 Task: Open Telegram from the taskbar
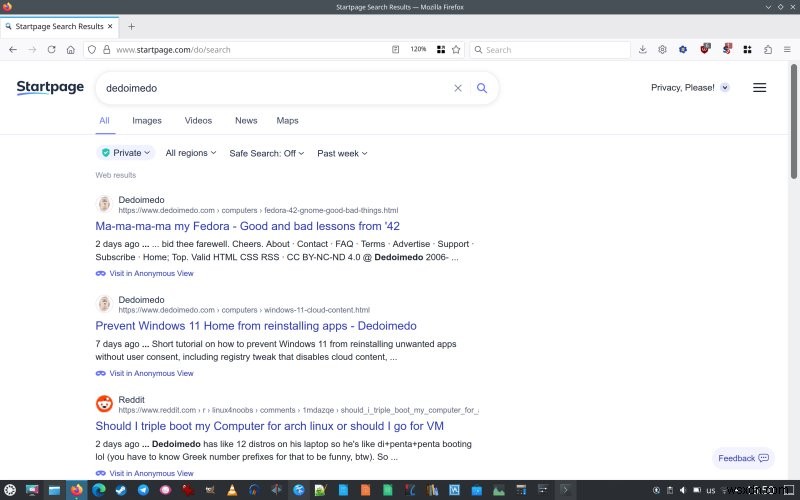[143, 490]
